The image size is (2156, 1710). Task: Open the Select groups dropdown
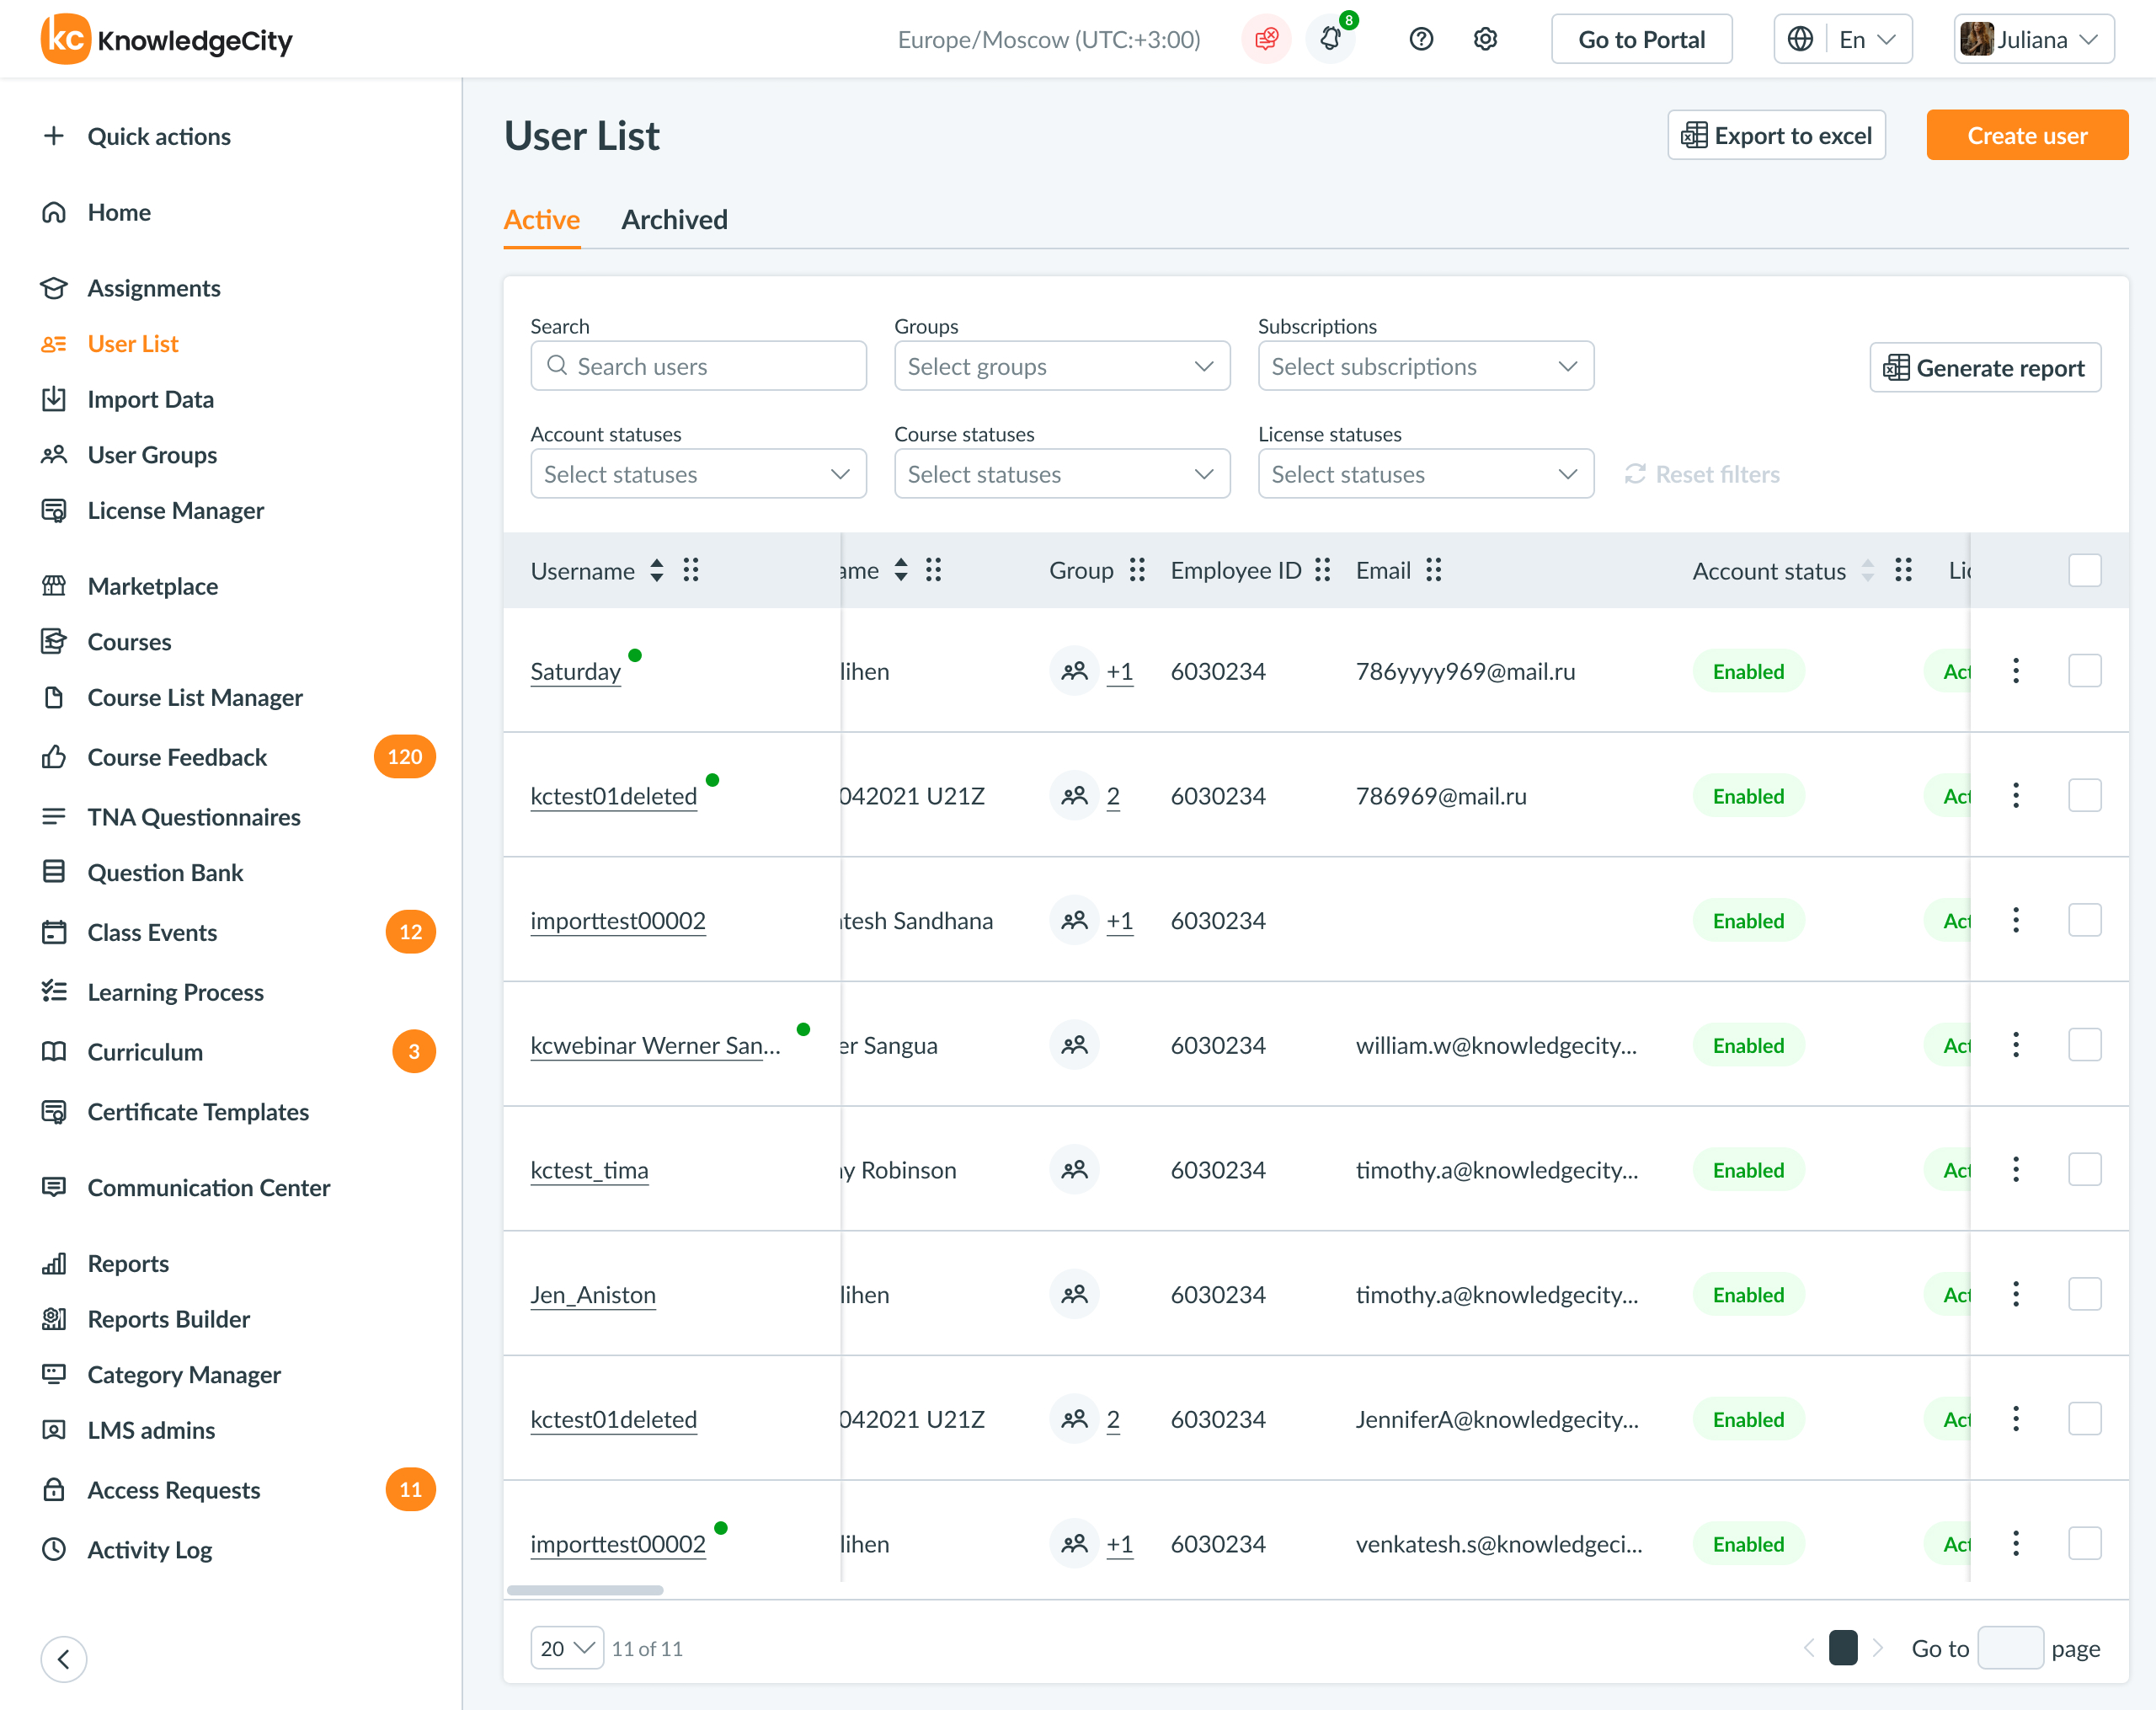tap(1062, 366)
